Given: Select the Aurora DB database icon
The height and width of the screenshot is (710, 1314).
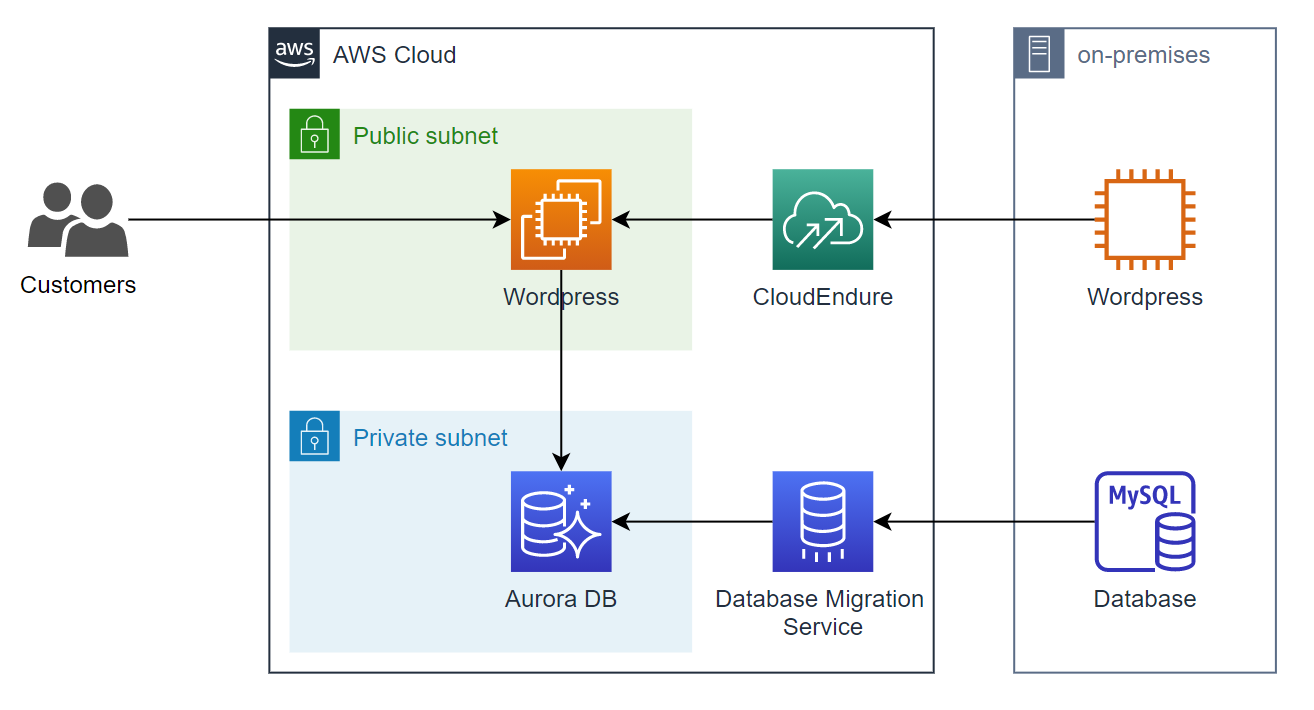Looking at the screenshot, I should pos(561,521).
